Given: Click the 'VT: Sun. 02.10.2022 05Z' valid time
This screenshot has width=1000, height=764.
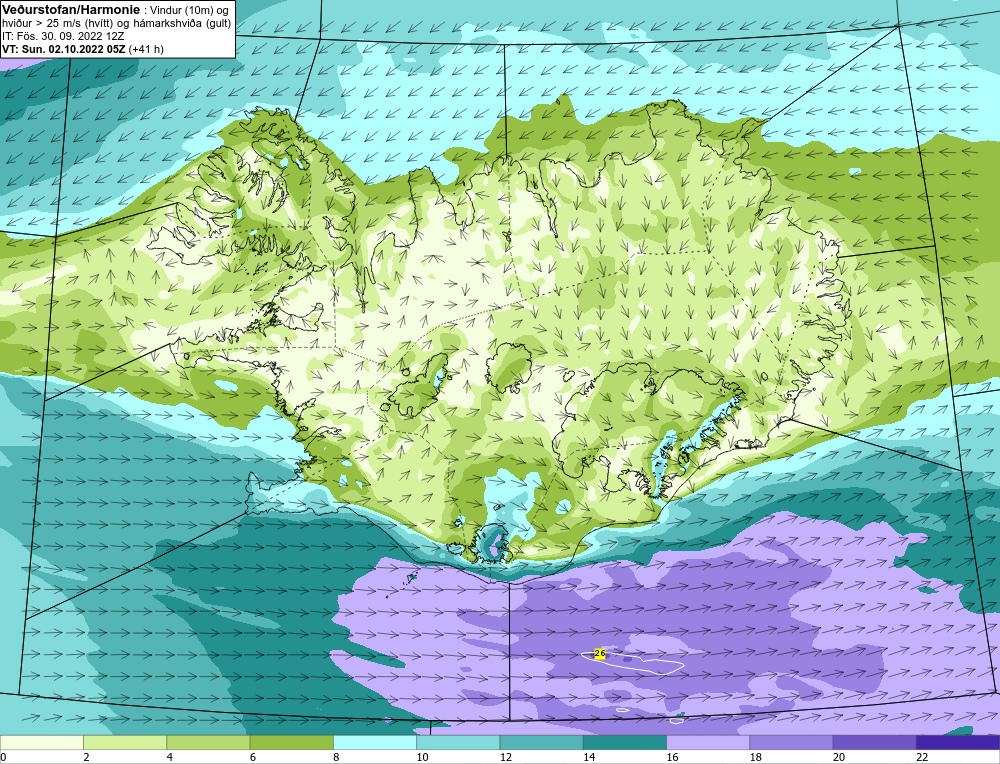Looking at the screenshot, I should coord(64,49).
